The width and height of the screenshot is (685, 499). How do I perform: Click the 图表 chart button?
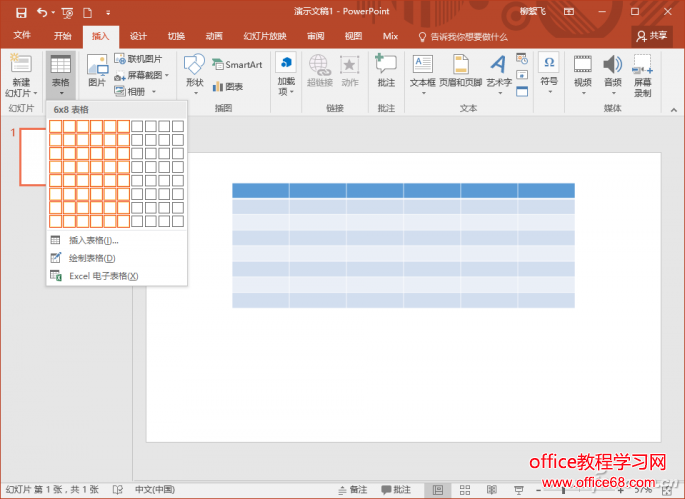click(228, 87)
